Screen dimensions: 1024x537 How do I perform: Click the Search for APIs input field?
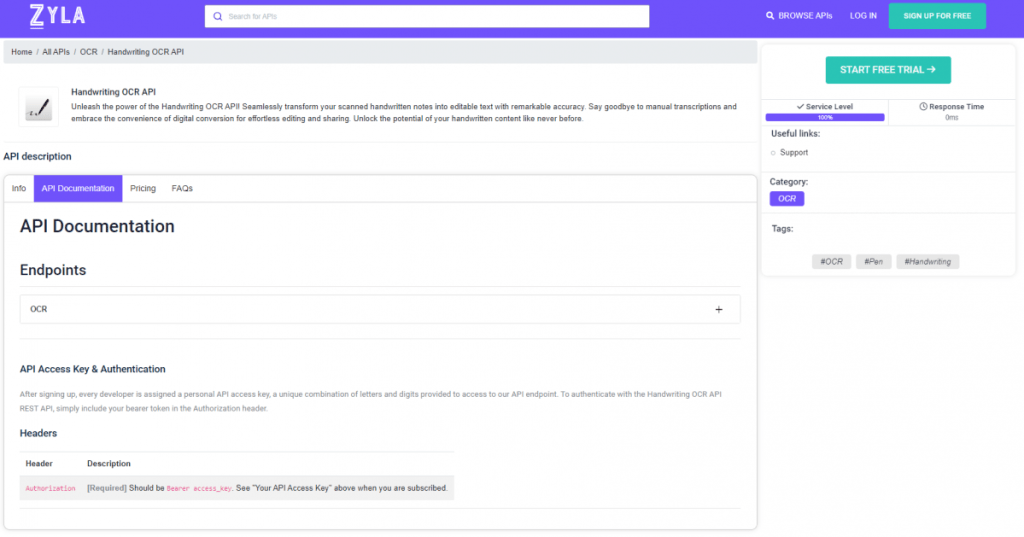tap(426, 16)
